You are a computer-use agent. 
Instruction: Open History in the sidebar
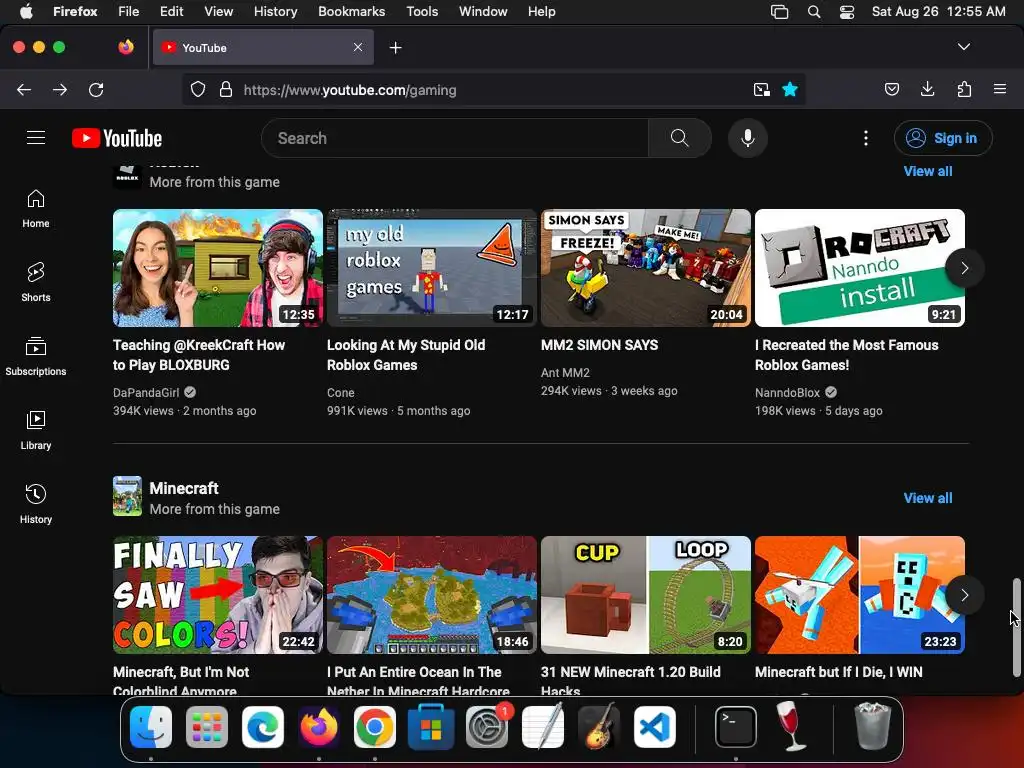click(x=35, y=504)
